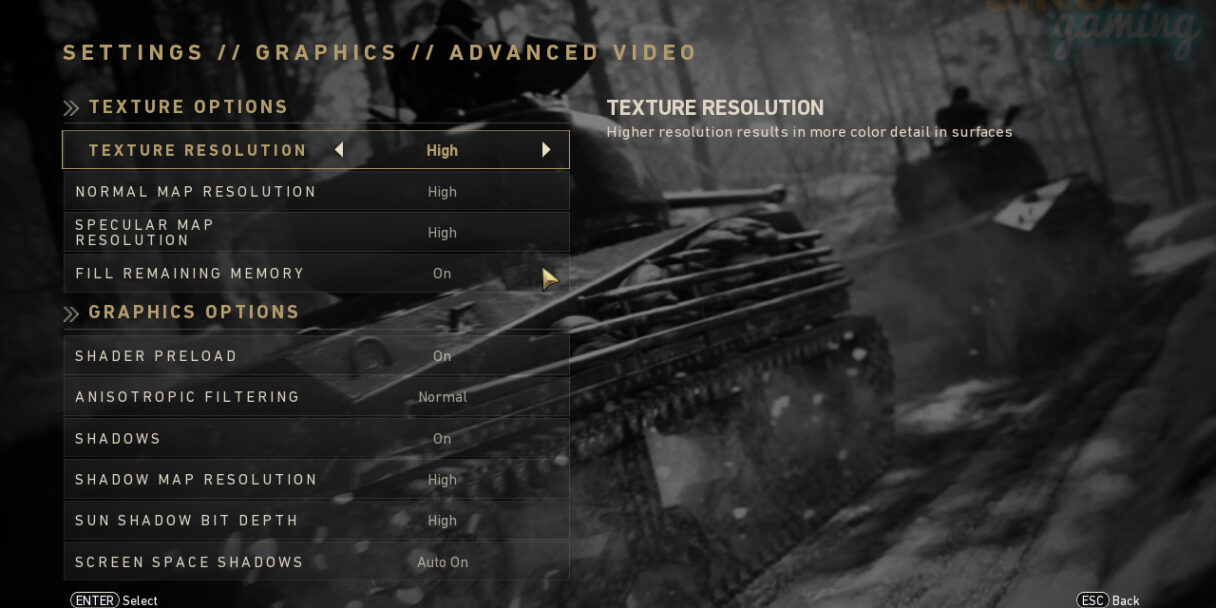Select Shadow Map Resolution row
The image size is (1216, 608).
[316, 480]
